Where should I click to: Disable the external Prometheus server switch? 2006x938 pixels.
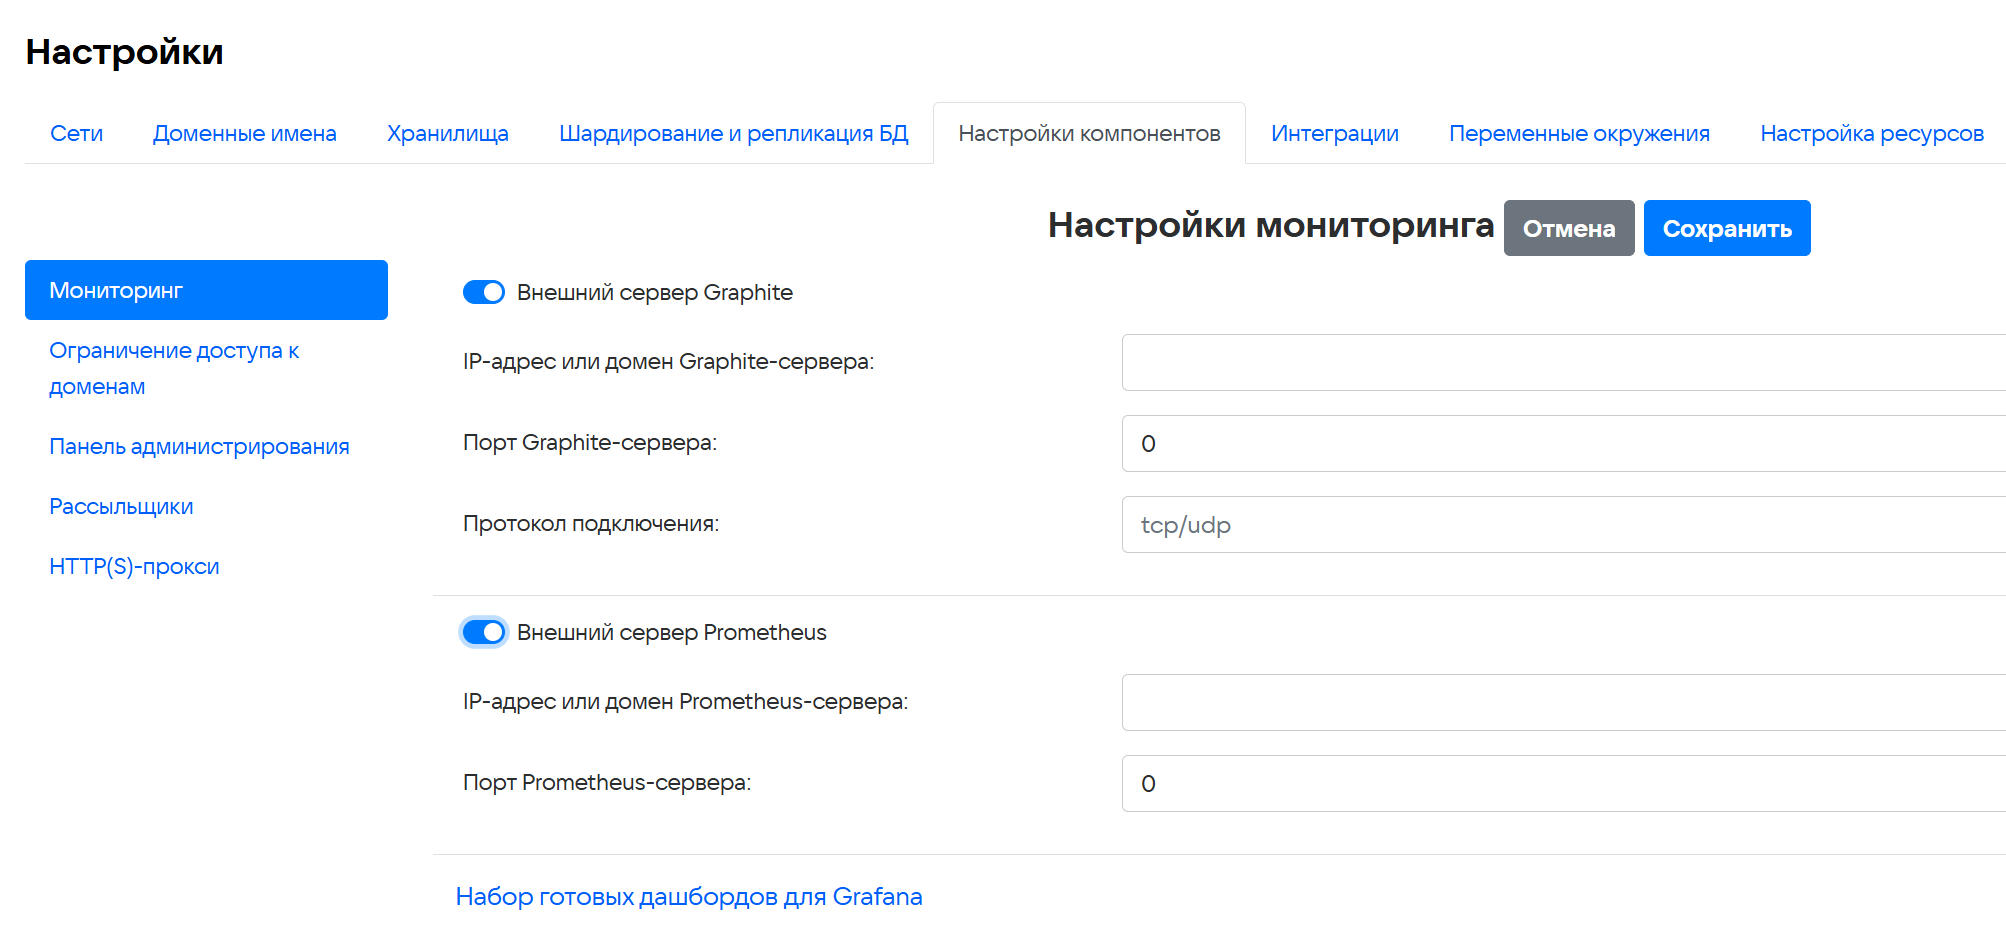click(x=484, y=632)
